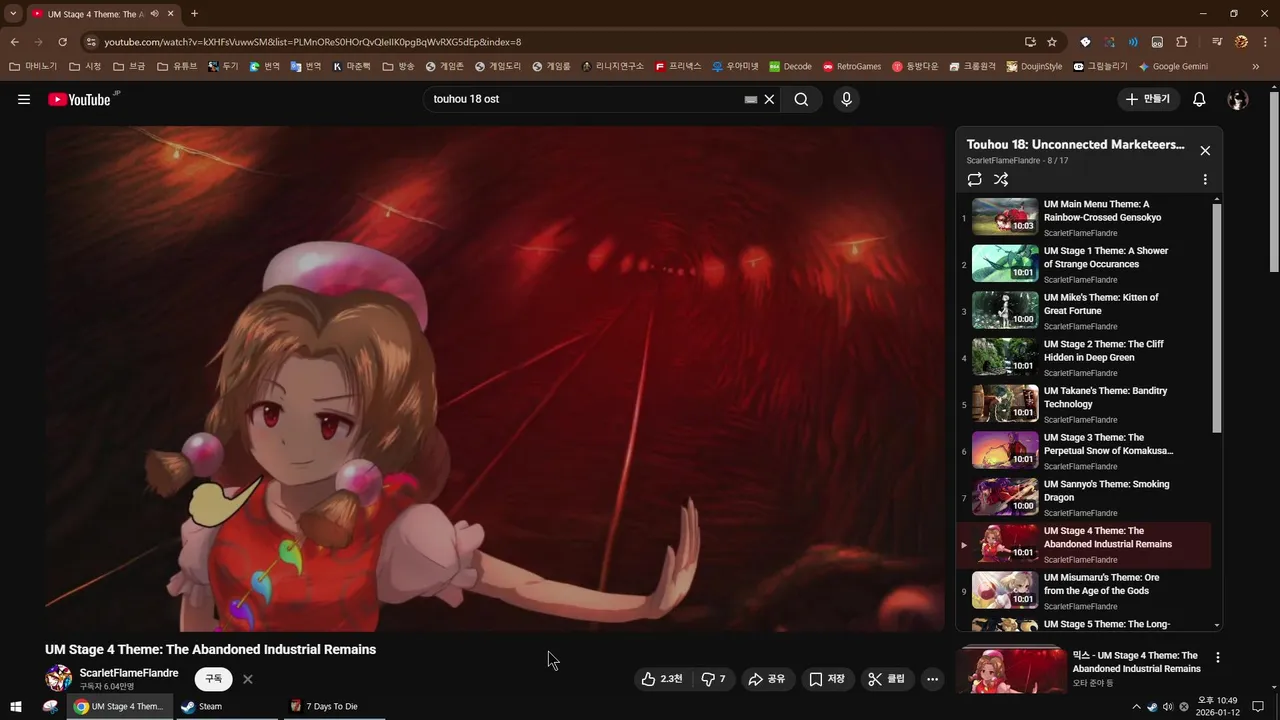Run search with the magnifier button
1280x720 pixels.
coord(802,99)
